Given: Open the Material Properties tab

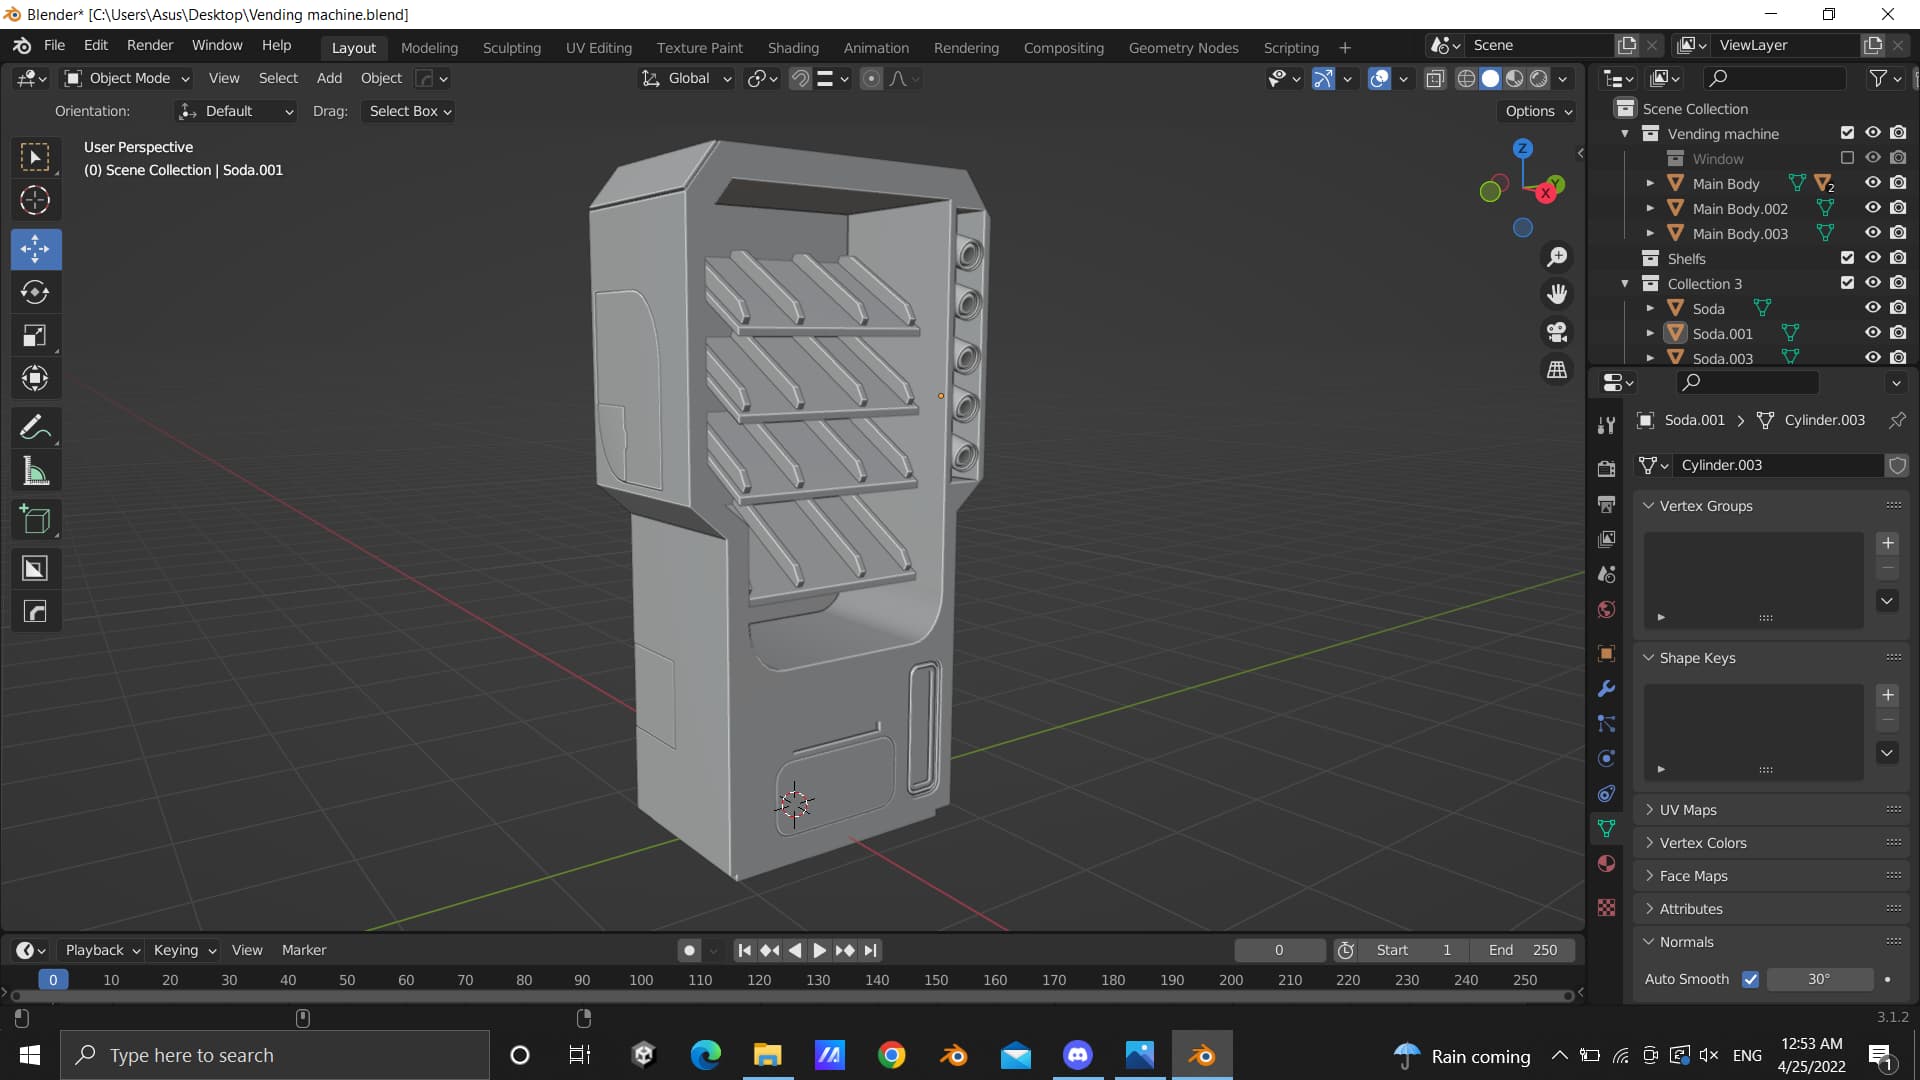Looking at the screenshot, I should (x=1606, y=863).
